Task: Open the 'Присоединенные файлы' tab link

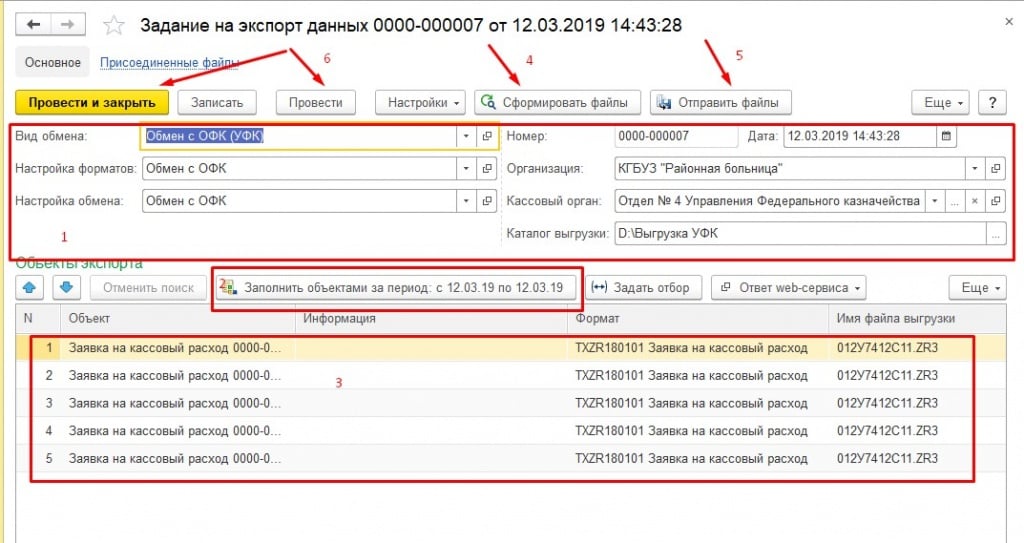Action: pyautogui.click(x=168, y=63)
